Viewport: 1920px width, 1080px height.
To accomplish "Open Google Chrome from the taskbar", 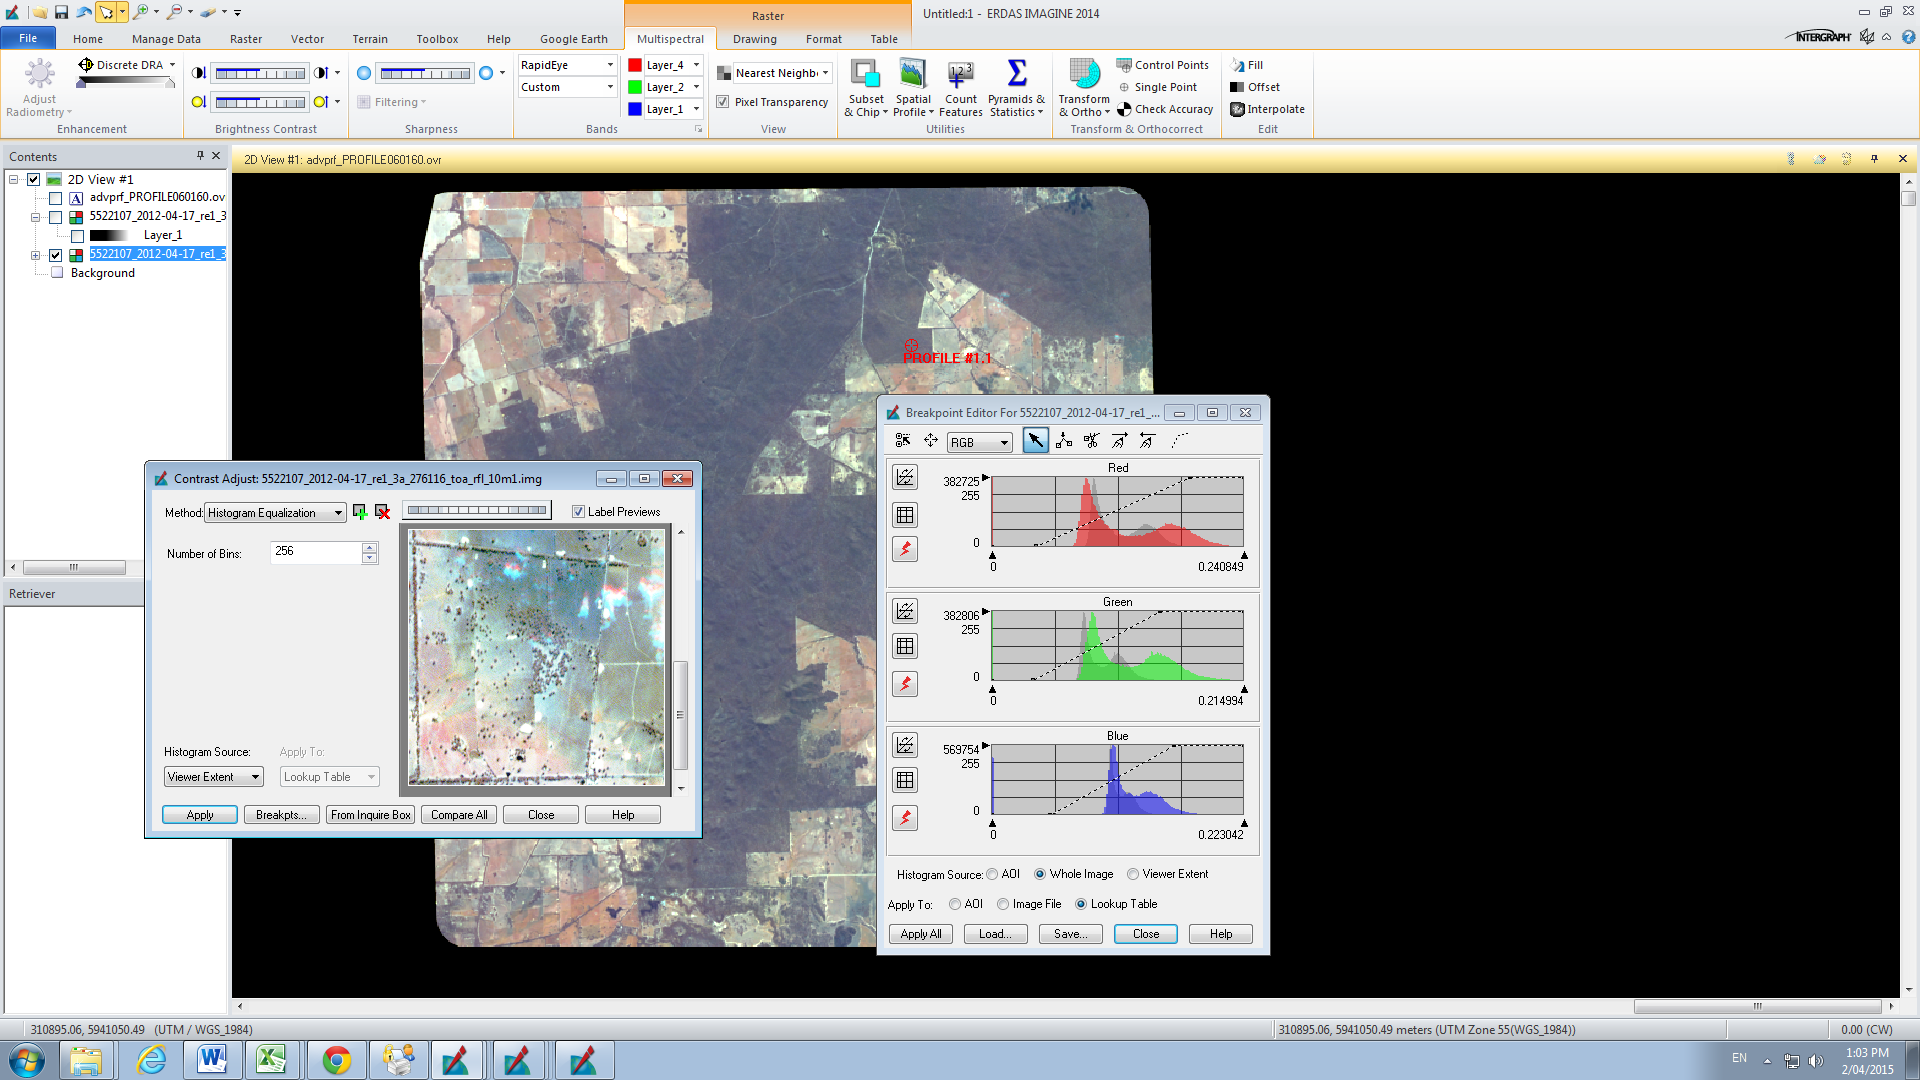I will [337, 1060].
